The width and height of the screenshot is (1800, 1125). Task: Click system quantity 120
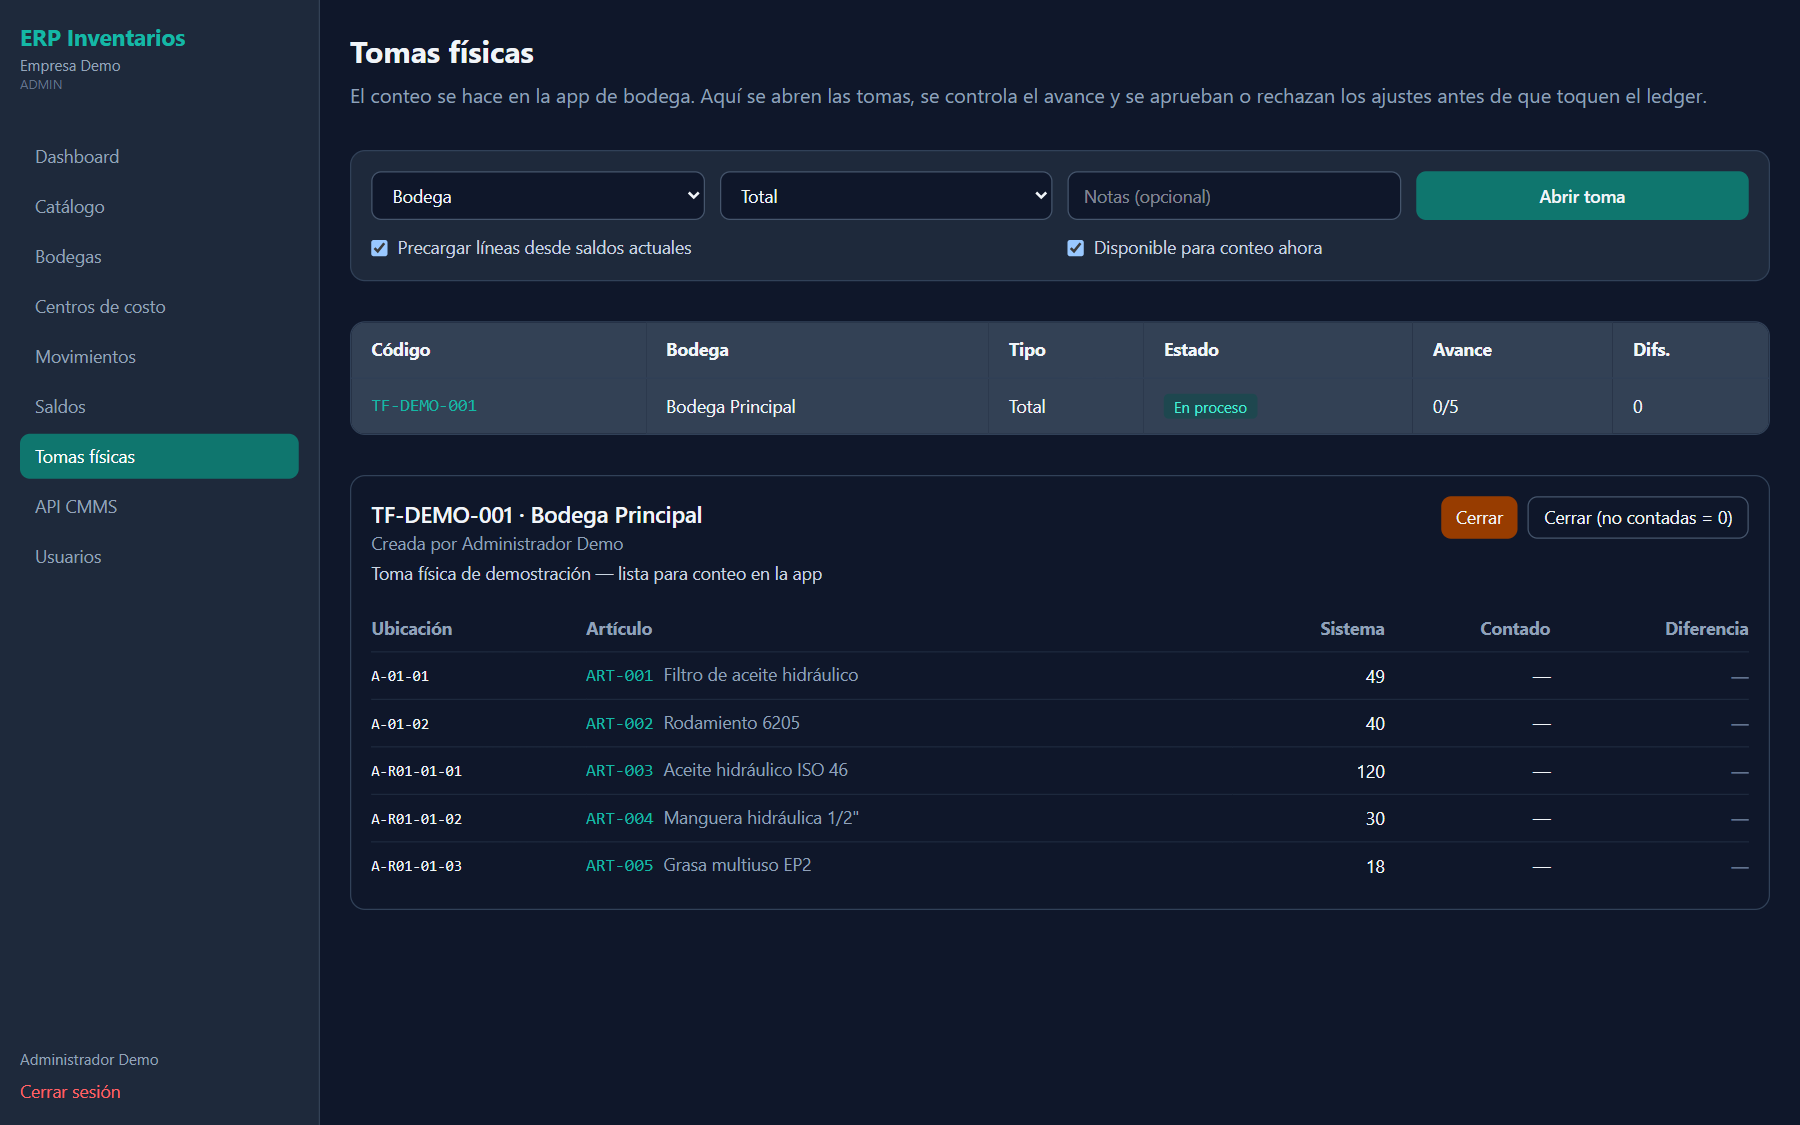coord(1370,772)
